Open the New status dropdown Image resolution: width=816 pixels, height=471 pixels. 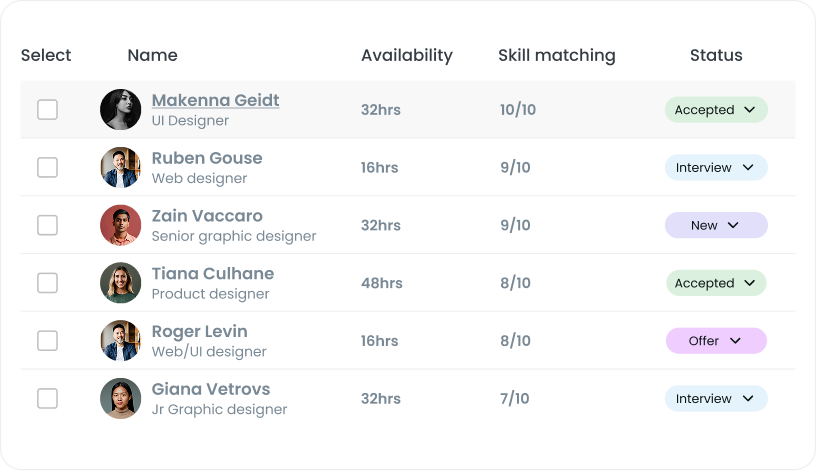716,225
